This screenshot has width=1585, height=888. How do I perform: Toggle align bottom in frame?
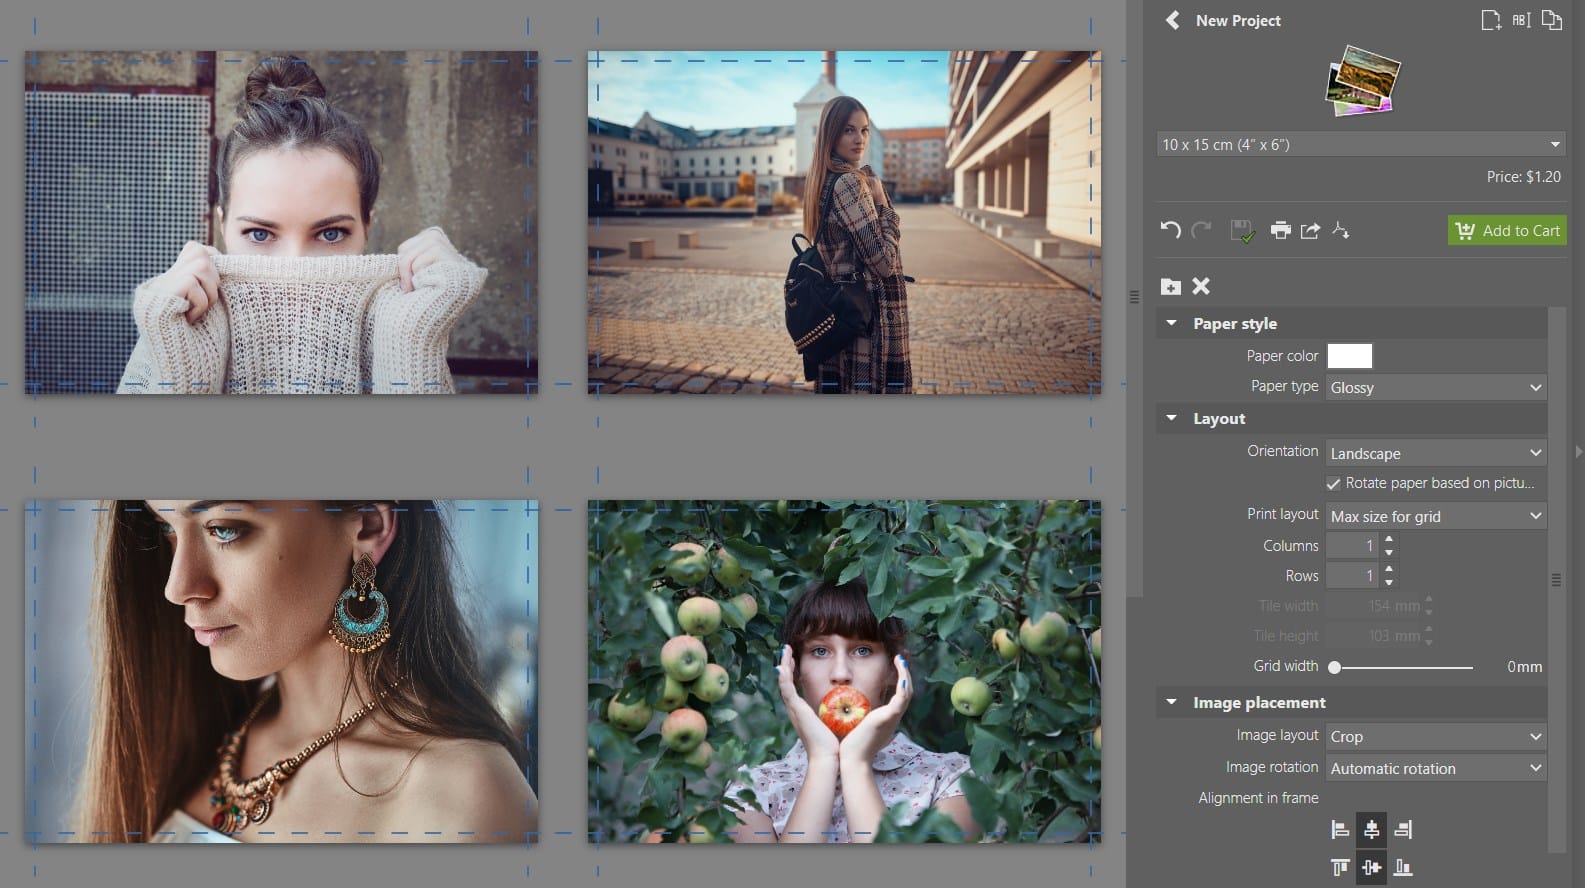coord(1403,867)
